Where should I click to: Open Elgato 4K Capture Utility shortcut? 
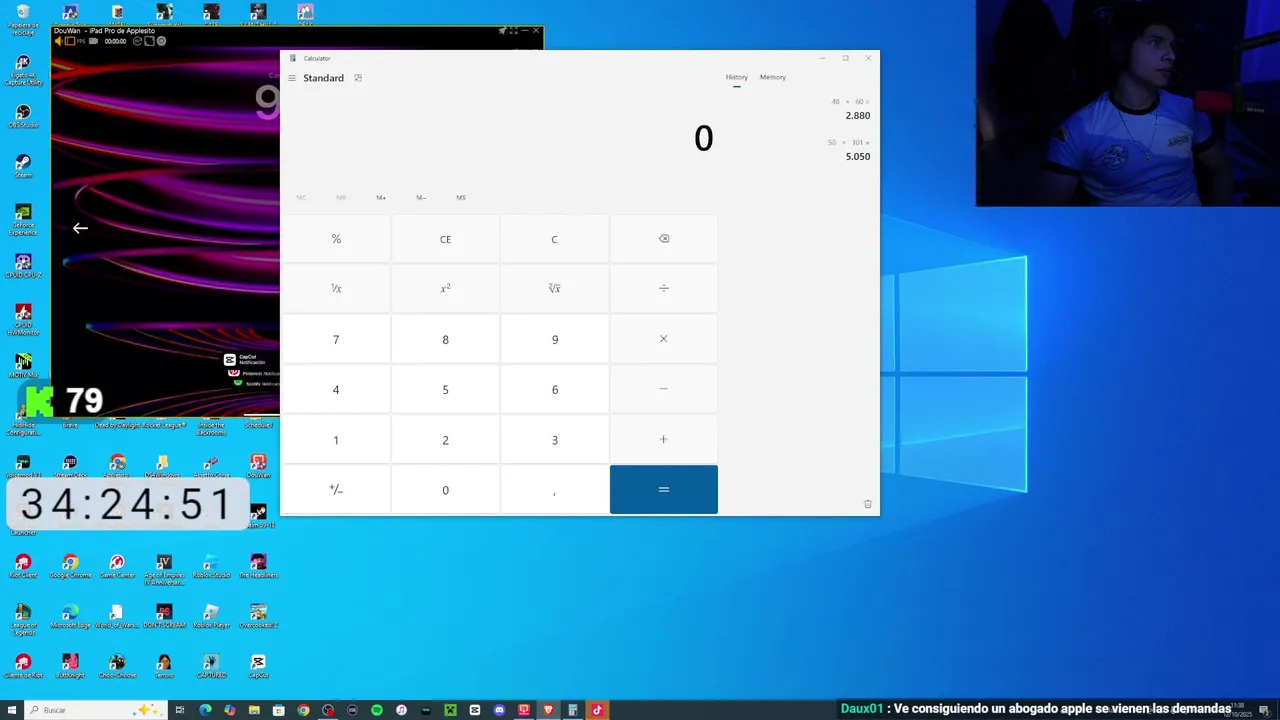23,68
